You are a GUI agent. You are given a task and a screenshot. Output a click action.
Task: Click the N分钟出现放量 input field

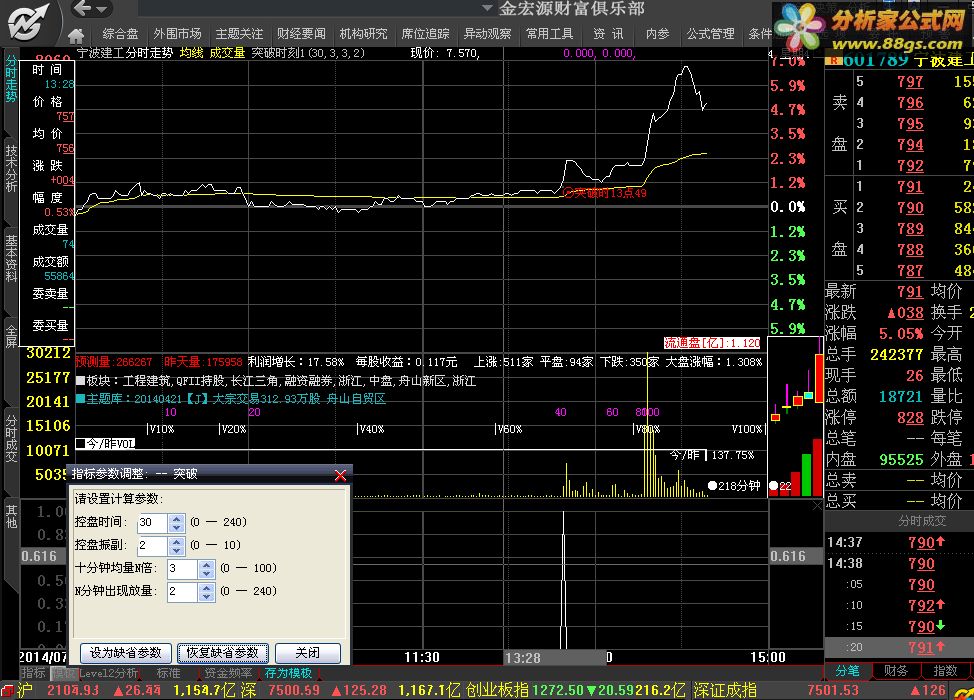183,591
